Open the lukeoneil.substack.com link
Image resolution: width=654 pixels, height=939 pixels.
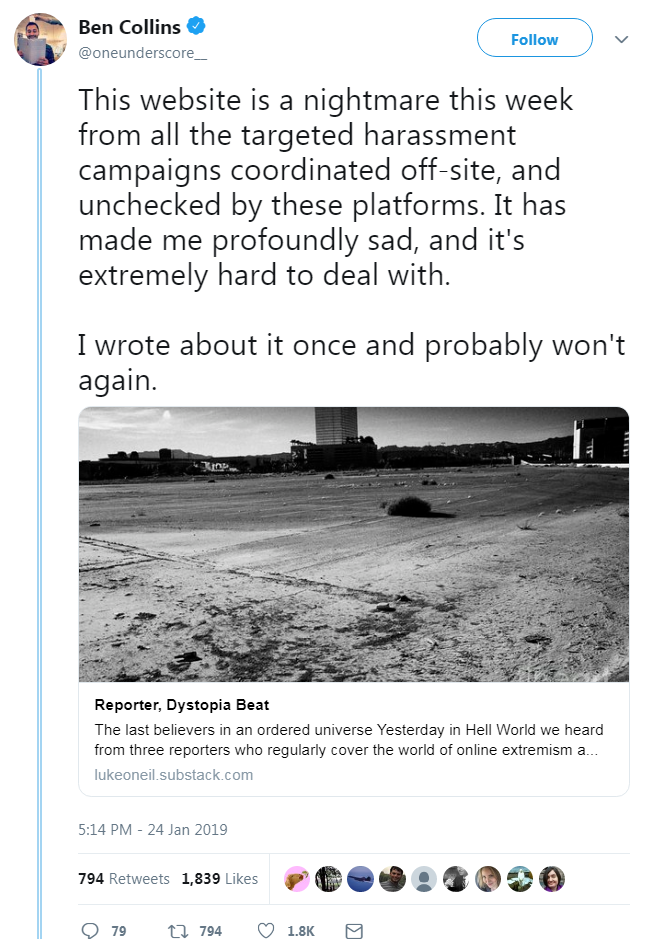[x=174, y=775]
